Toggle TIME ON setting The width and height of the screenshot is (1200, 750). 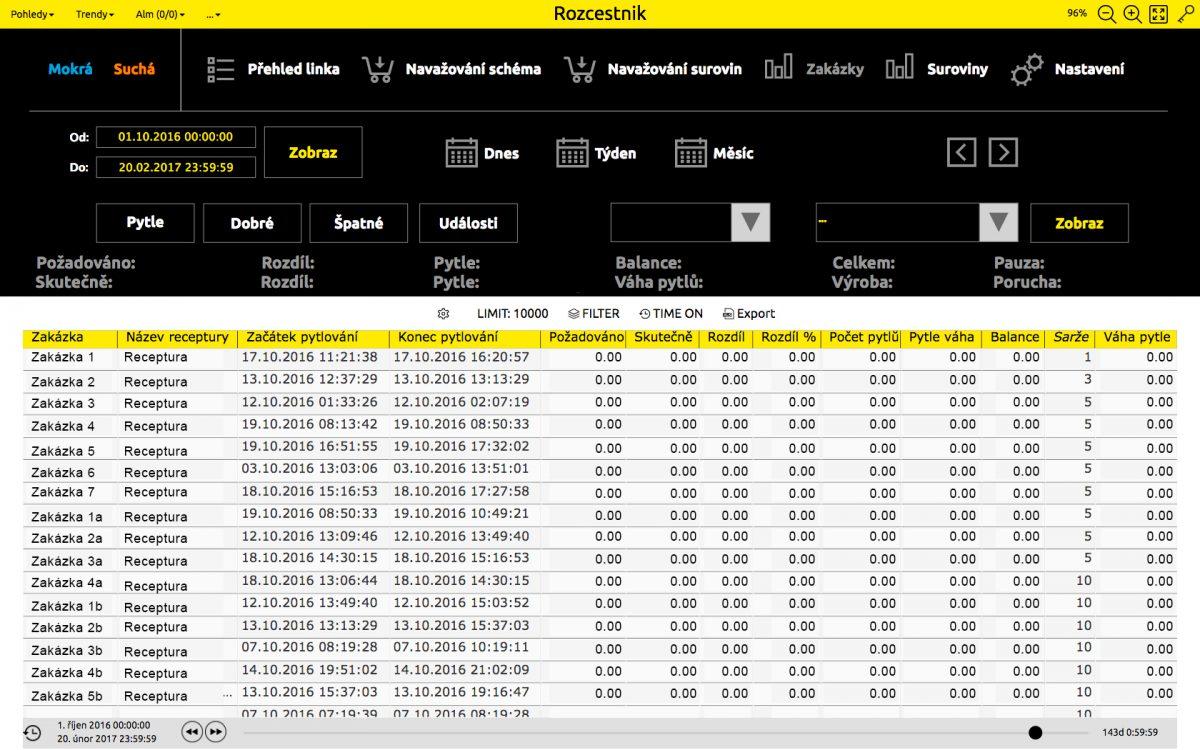(670, 313)
